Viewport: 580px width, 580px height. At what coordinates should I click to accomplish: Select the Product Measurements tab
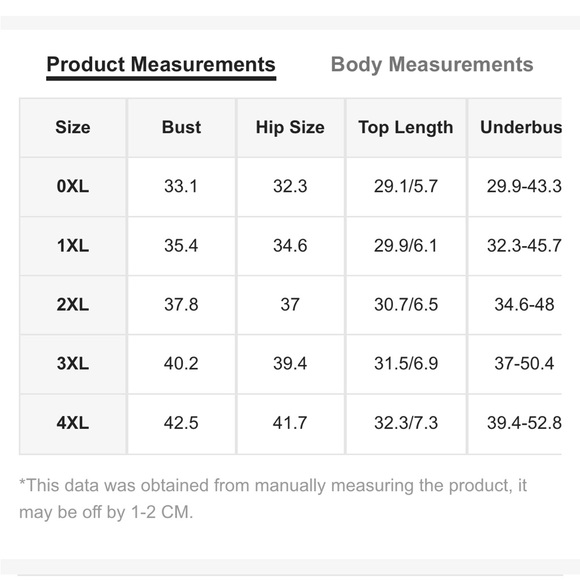(161, 65)
